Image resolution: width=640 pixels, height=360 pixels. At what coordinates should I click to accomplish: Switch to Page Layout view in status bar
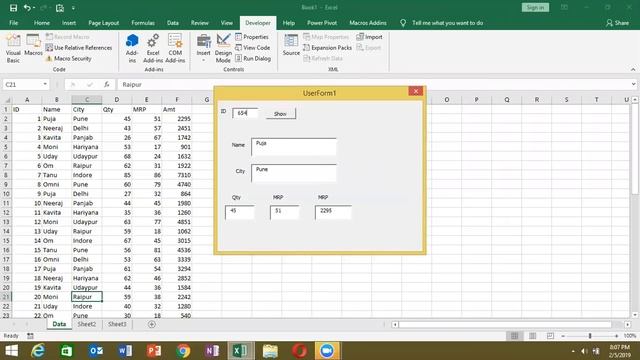532,336
